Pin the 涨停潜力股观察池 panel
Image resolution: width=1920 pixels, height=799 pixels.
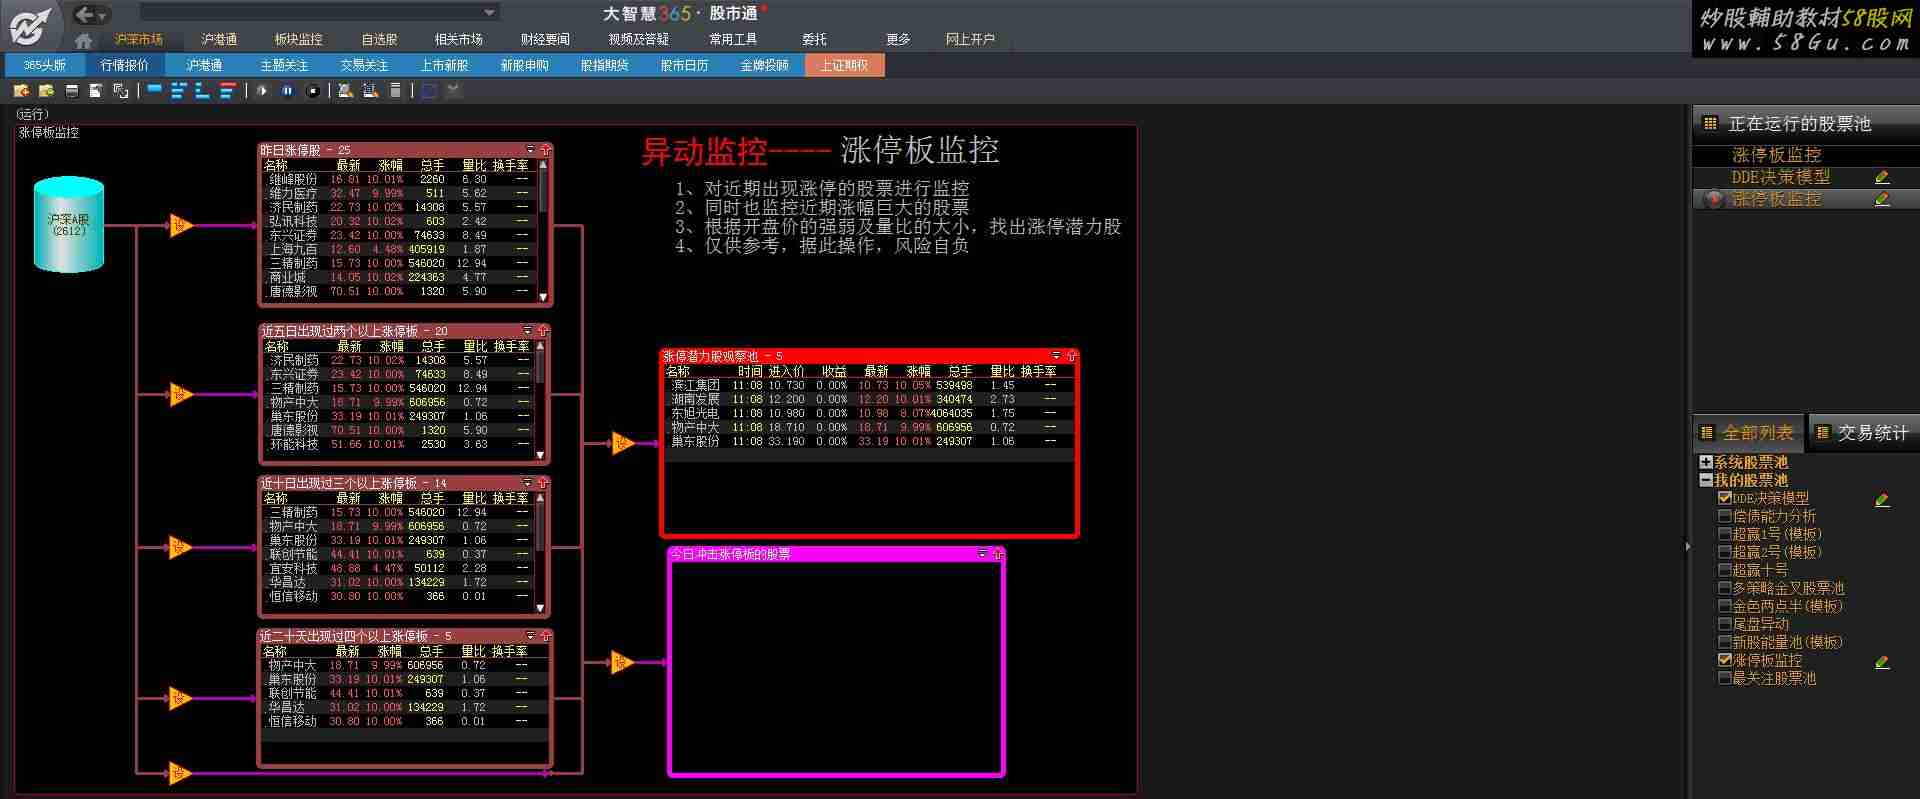pos(1071,355)
